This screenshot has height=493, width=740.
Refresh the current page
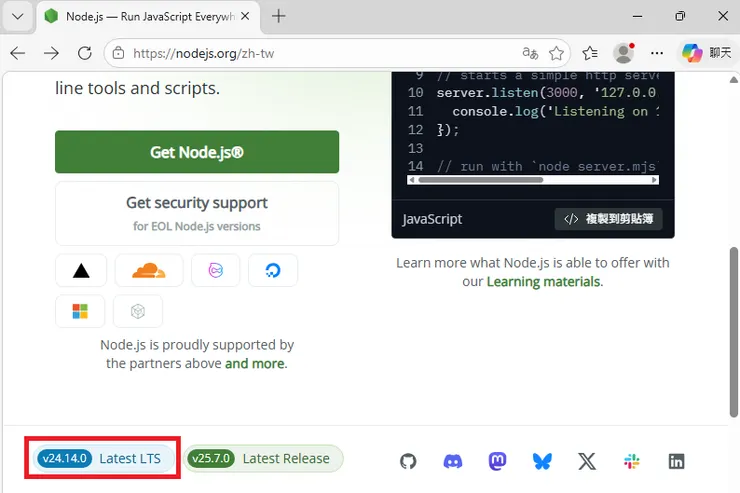click(85, 53)
